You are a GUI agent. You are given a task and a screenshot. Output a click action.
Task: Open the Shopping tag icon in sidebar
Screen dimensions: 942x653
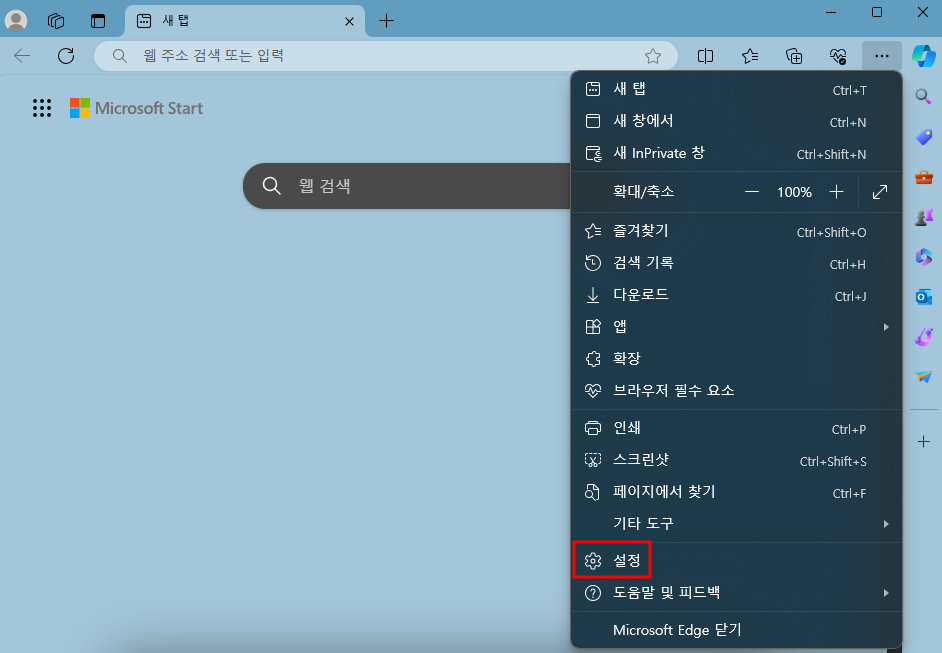[x=923, y=136]
